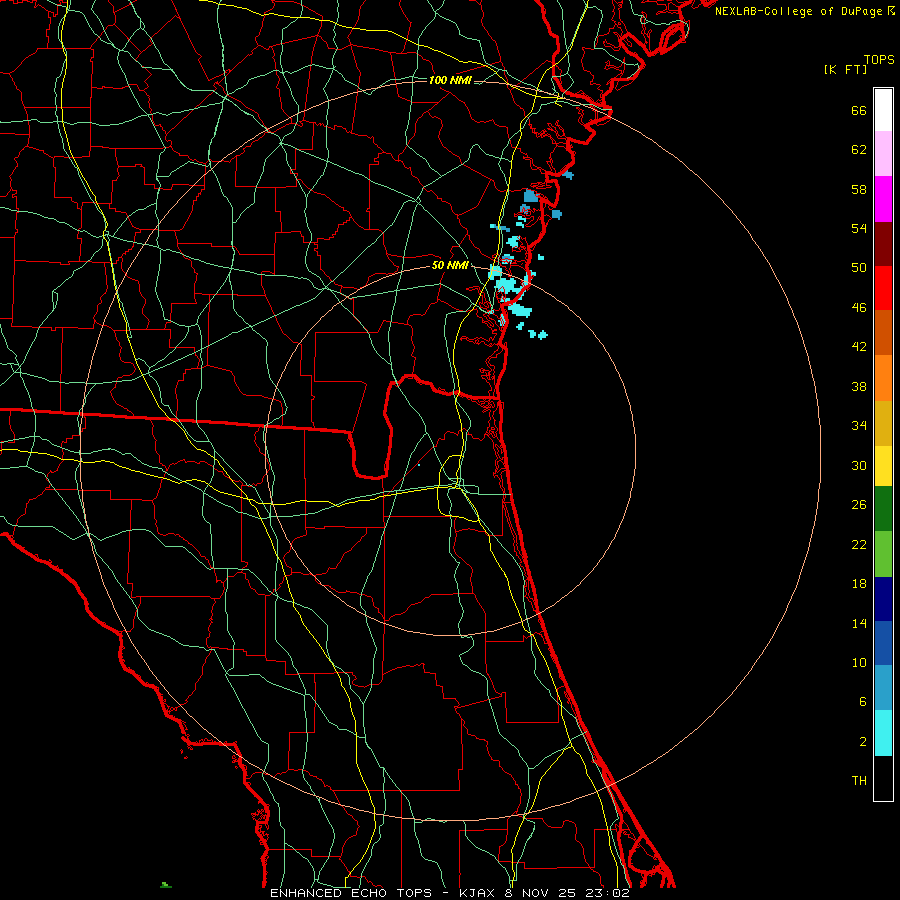Click the small green echo near the caption
Screen dimensions: 900x900
tap(165, 885)
